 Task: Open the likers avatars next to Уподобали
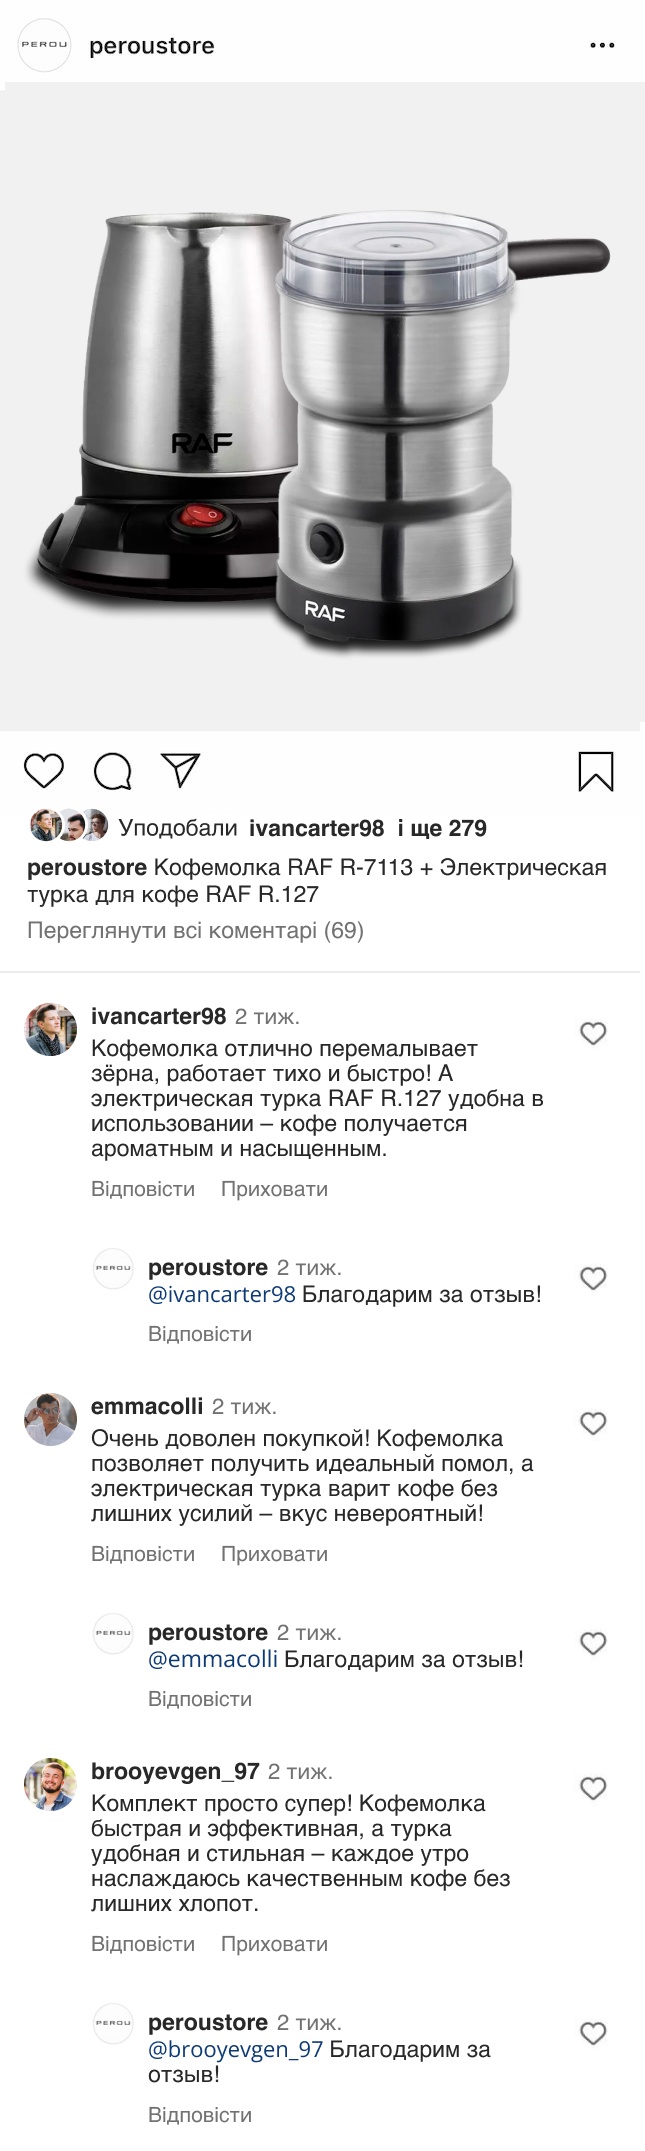(69, 826)
